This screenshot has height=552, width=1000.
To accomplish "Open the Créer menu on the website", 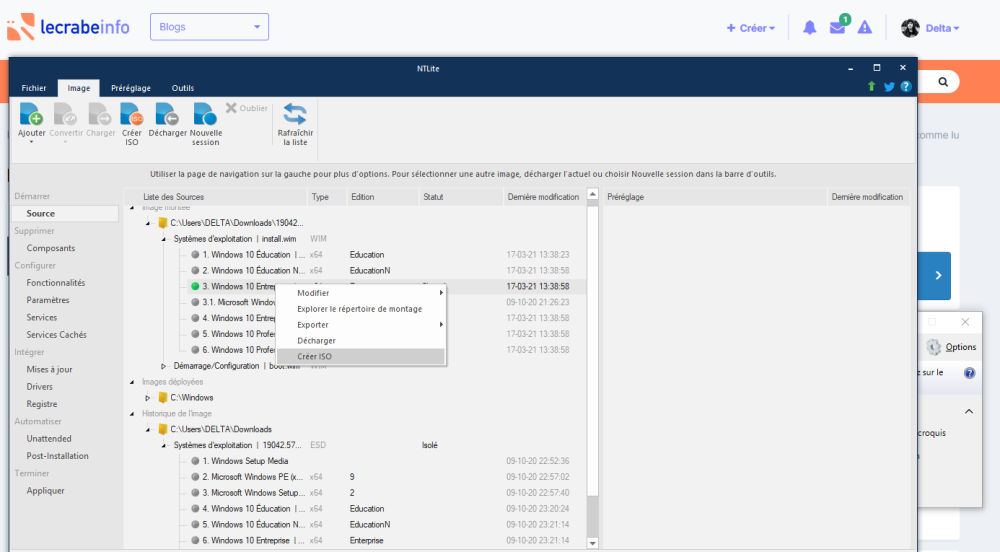I will 751,28.
